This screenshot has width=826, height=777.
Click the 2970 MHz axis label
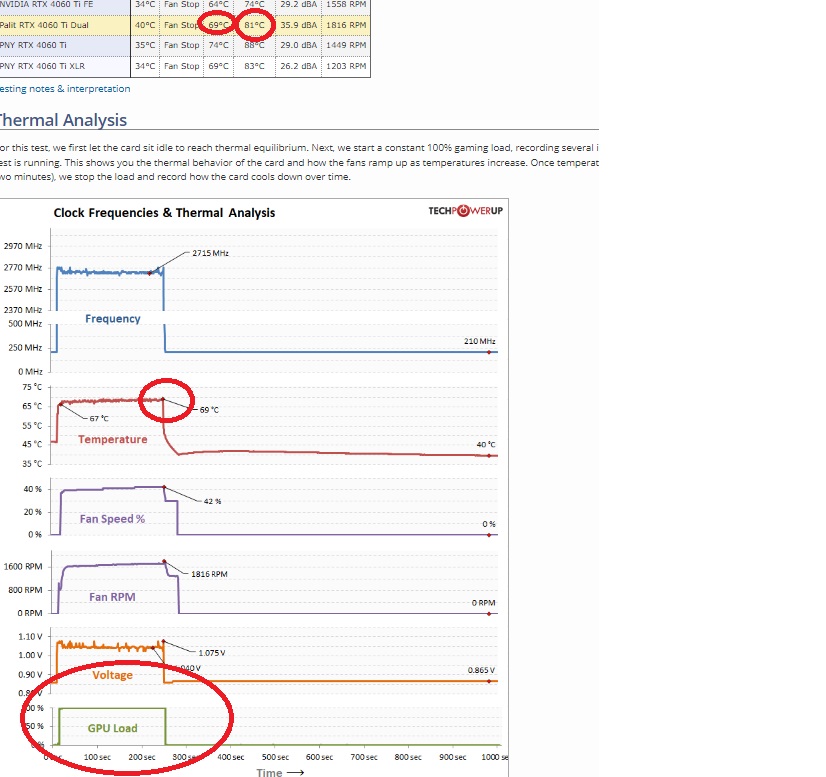(23, 246)
